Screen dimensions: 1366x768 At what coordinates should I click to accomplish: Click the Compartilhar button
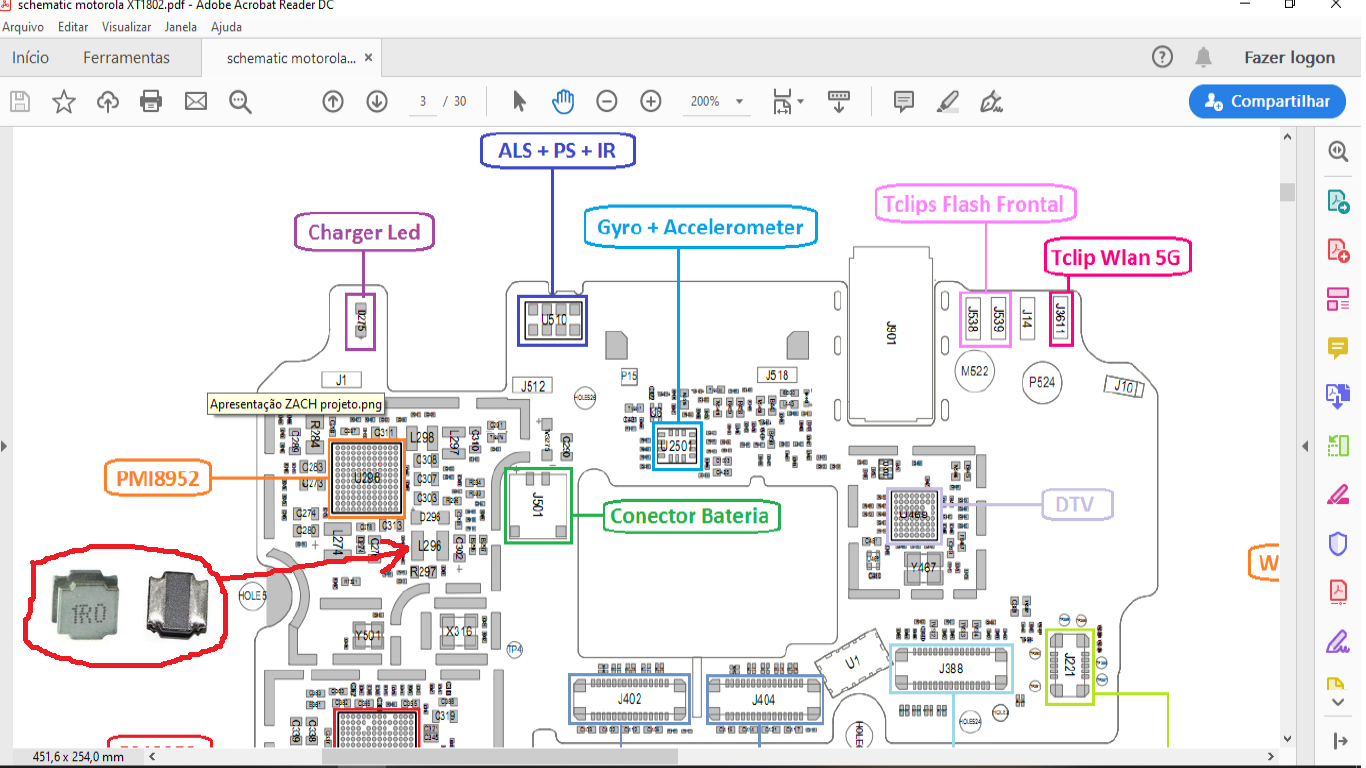[x=1267, y=101]
